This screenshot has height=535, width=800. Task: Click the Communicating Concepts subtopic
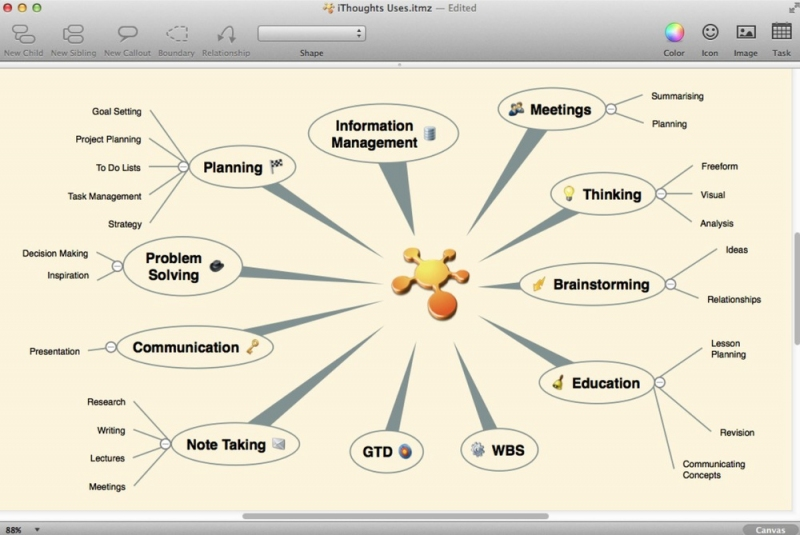[x=714, y=469]
